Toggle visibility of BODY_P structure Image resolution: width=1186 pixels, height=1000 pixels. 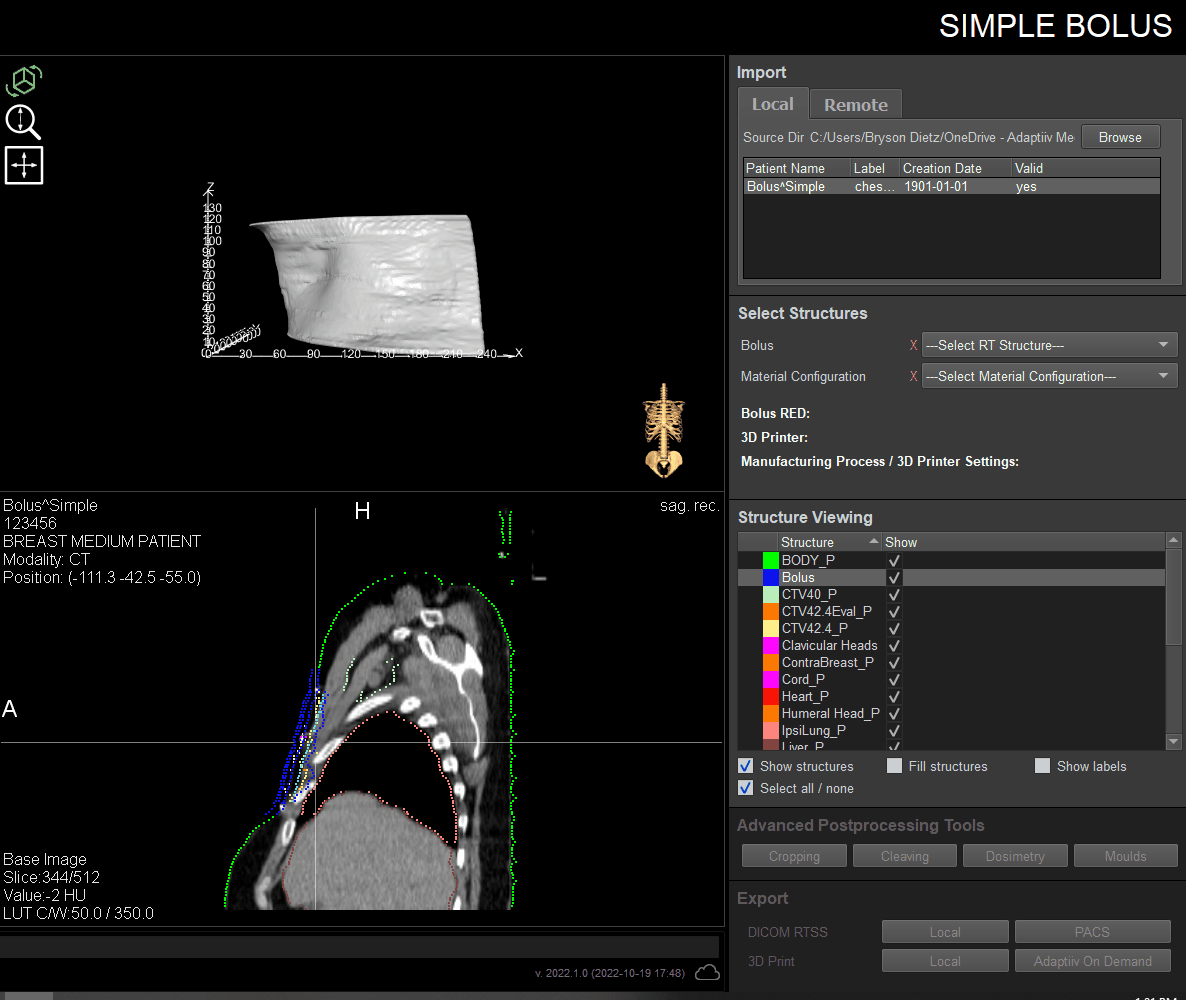894,561
